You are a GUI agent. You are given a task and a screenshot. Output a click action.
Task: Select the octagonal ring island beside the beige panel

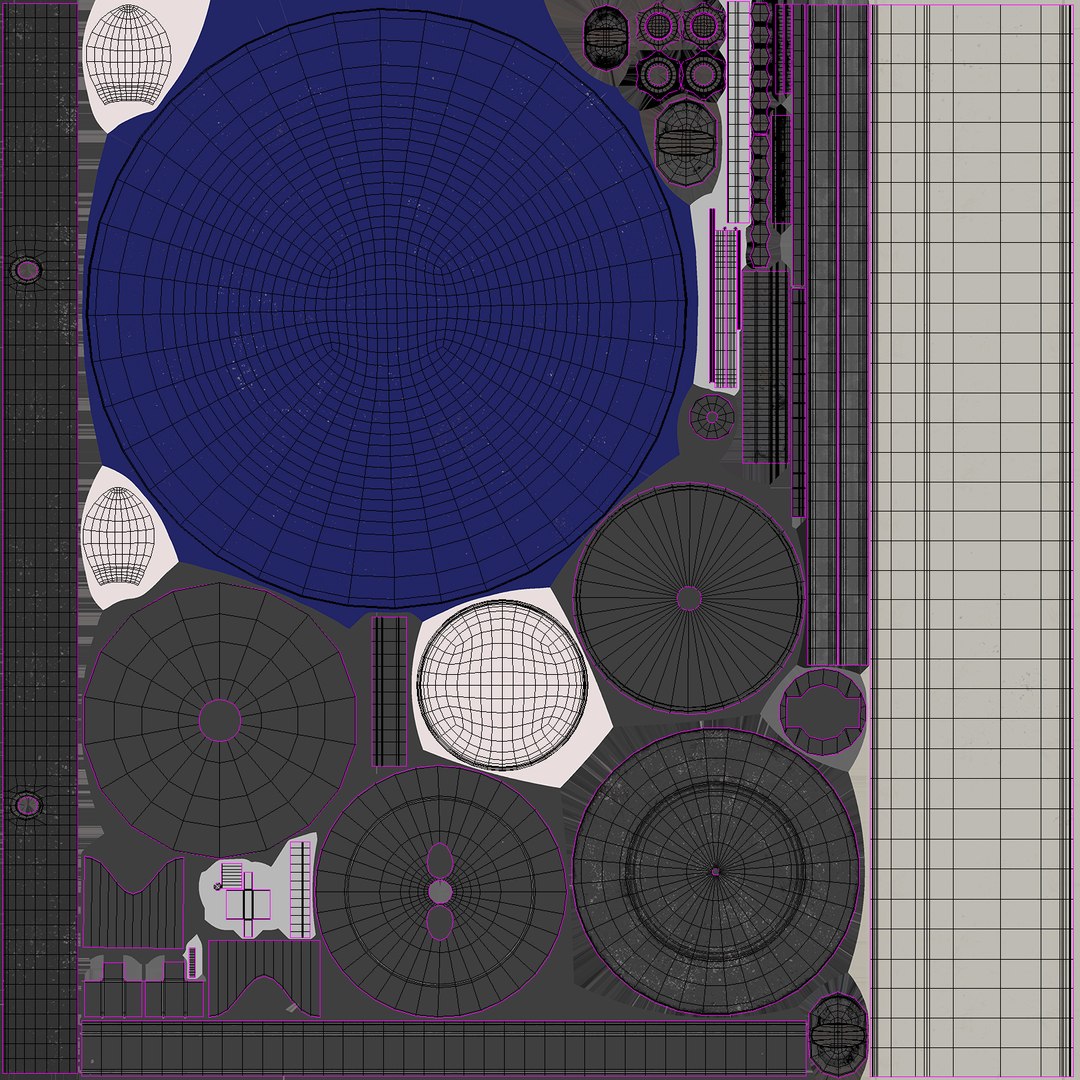click(823, 712)
